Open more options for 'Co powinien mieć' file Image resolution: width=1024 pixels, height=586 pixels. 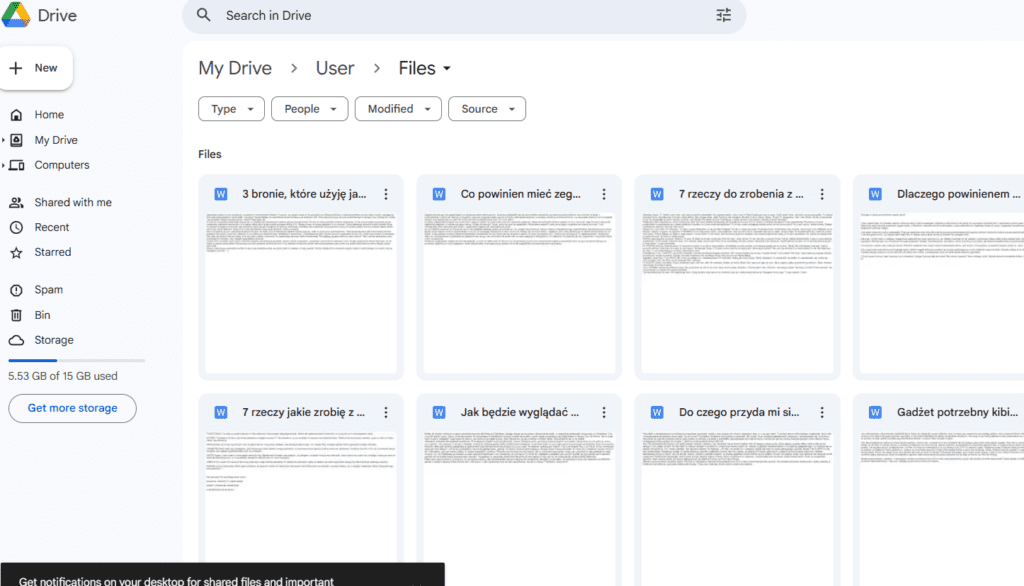tap(604, 194)
